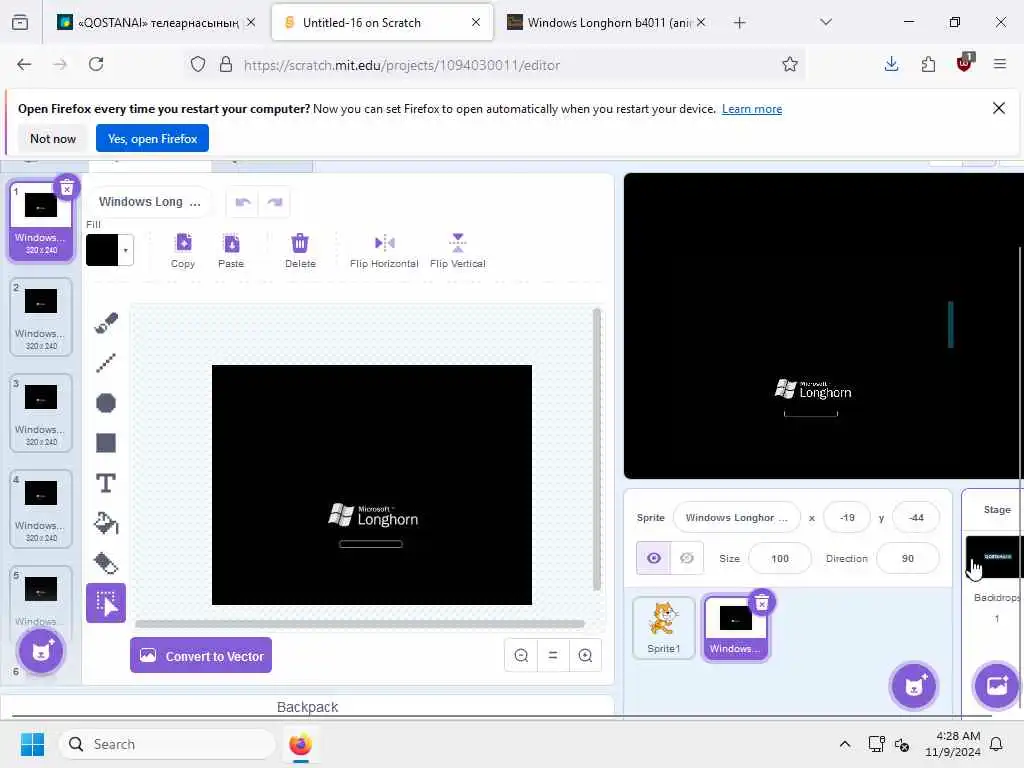
Task: Select the Circle tool
Action: point(106,403)
